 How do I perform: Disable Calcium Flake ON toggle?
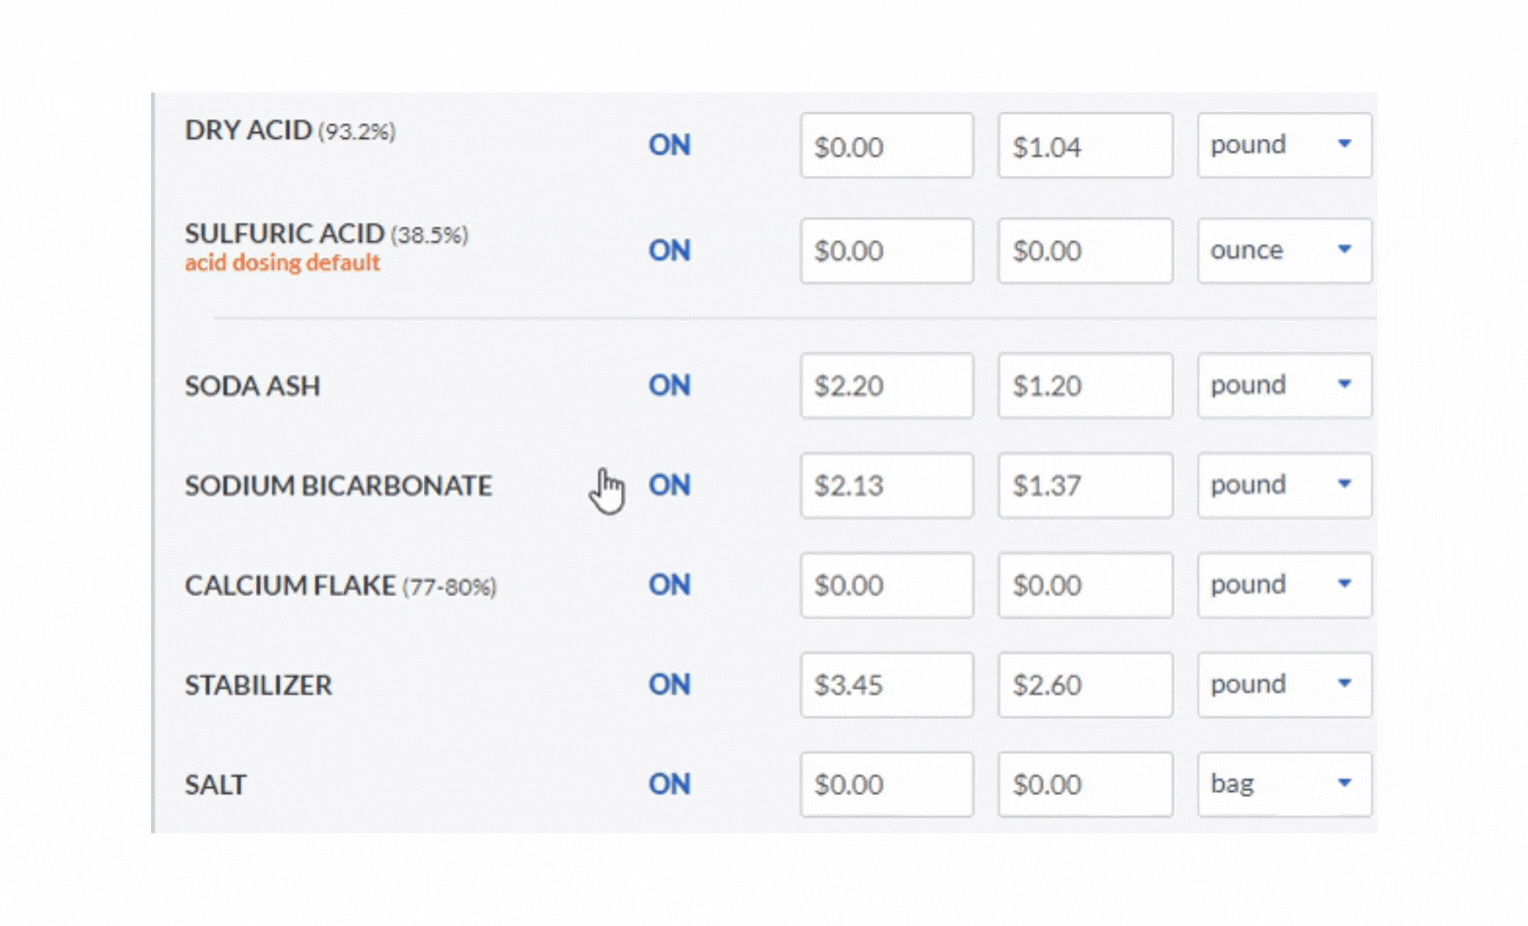click(x=669, y=585)
